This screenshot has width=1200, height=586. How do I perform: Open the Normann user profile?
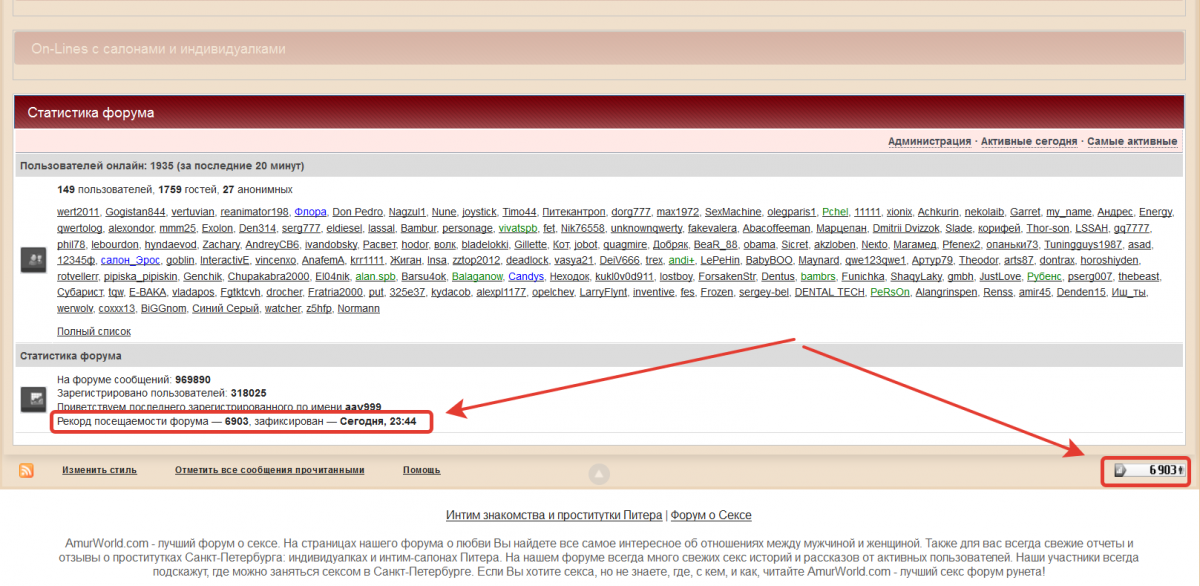click(359, 309)
